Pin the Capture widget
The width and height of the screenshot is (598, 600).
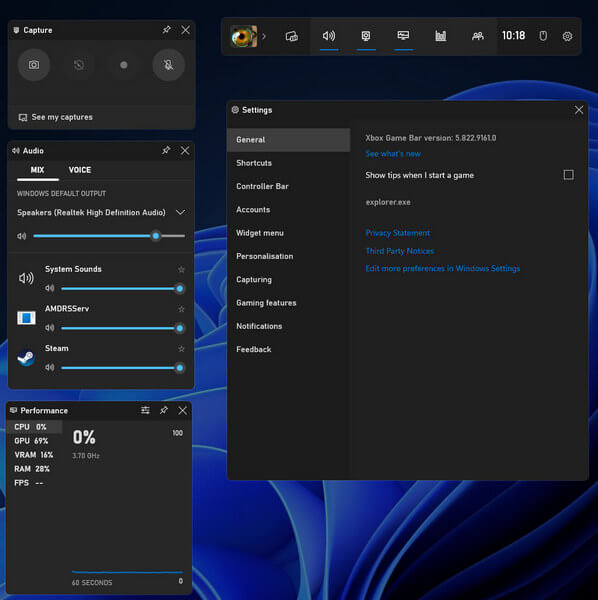(166, 29)
